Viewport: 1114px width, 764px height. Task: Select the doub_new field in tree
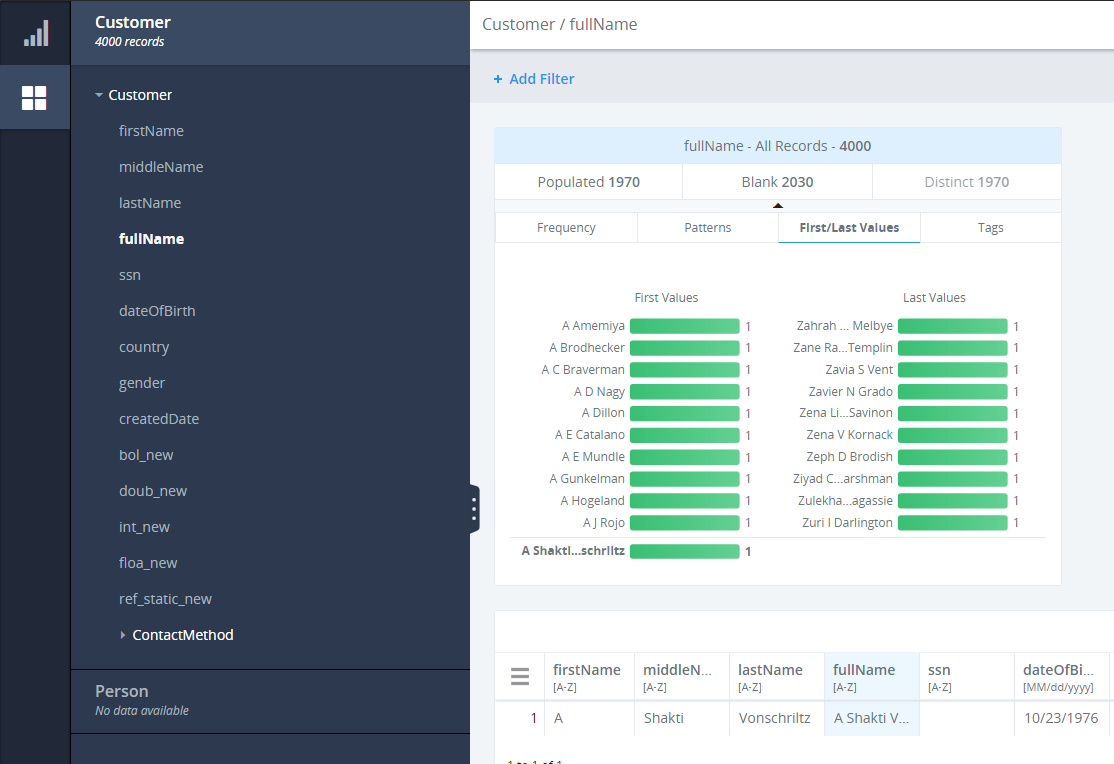click(153, 491)
